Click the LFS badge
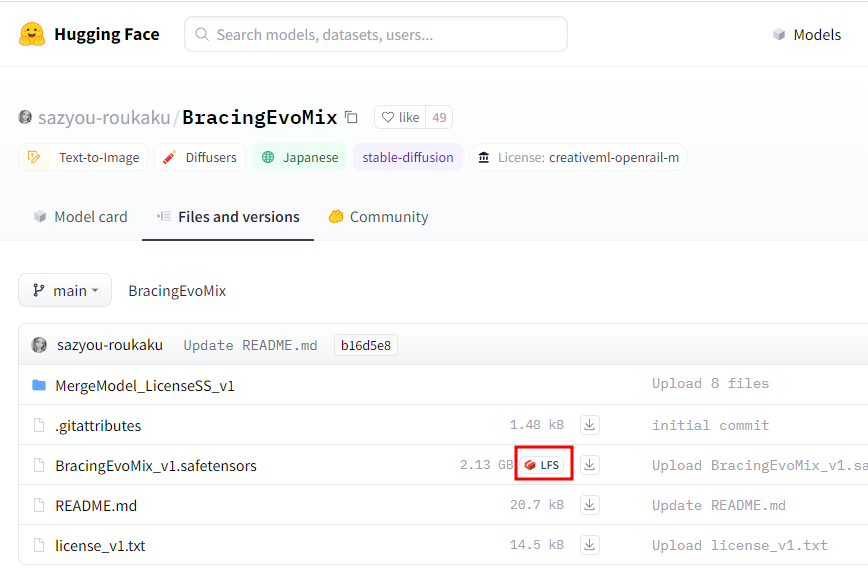Screen dimensions: 868x568 (x=543, y=464)
